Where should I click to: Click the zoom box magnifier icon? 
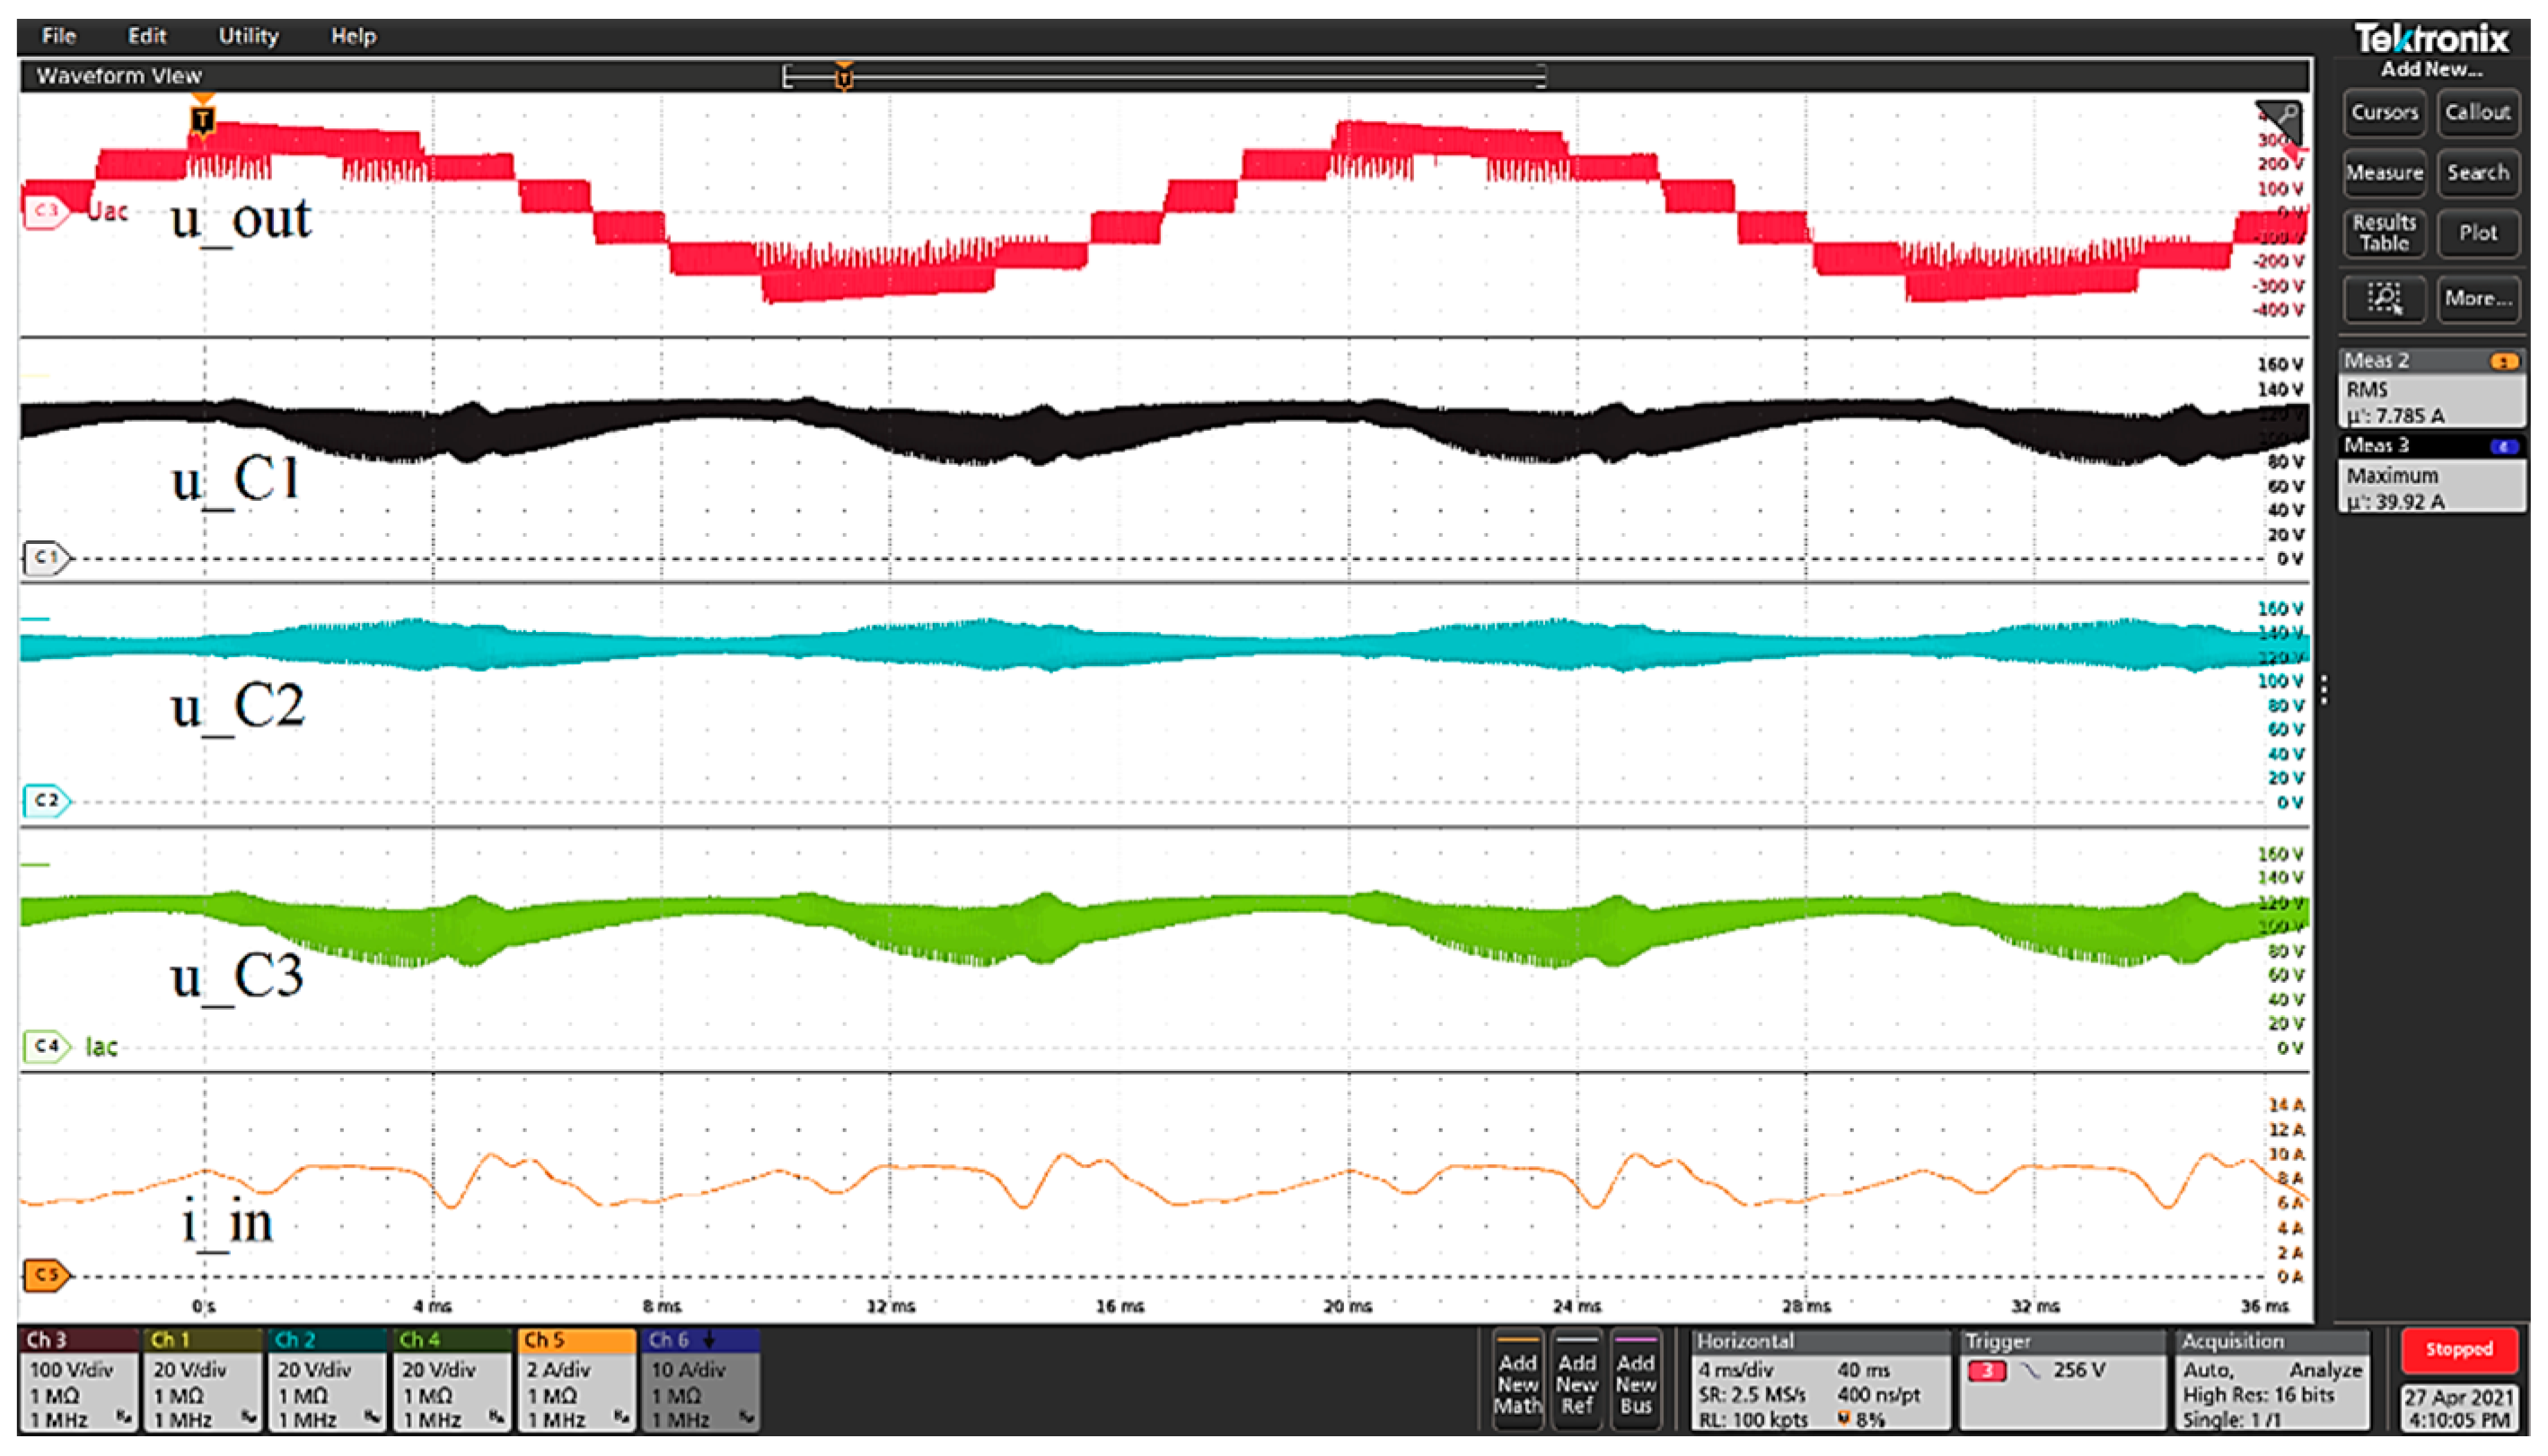click(x=2384, y=298)
